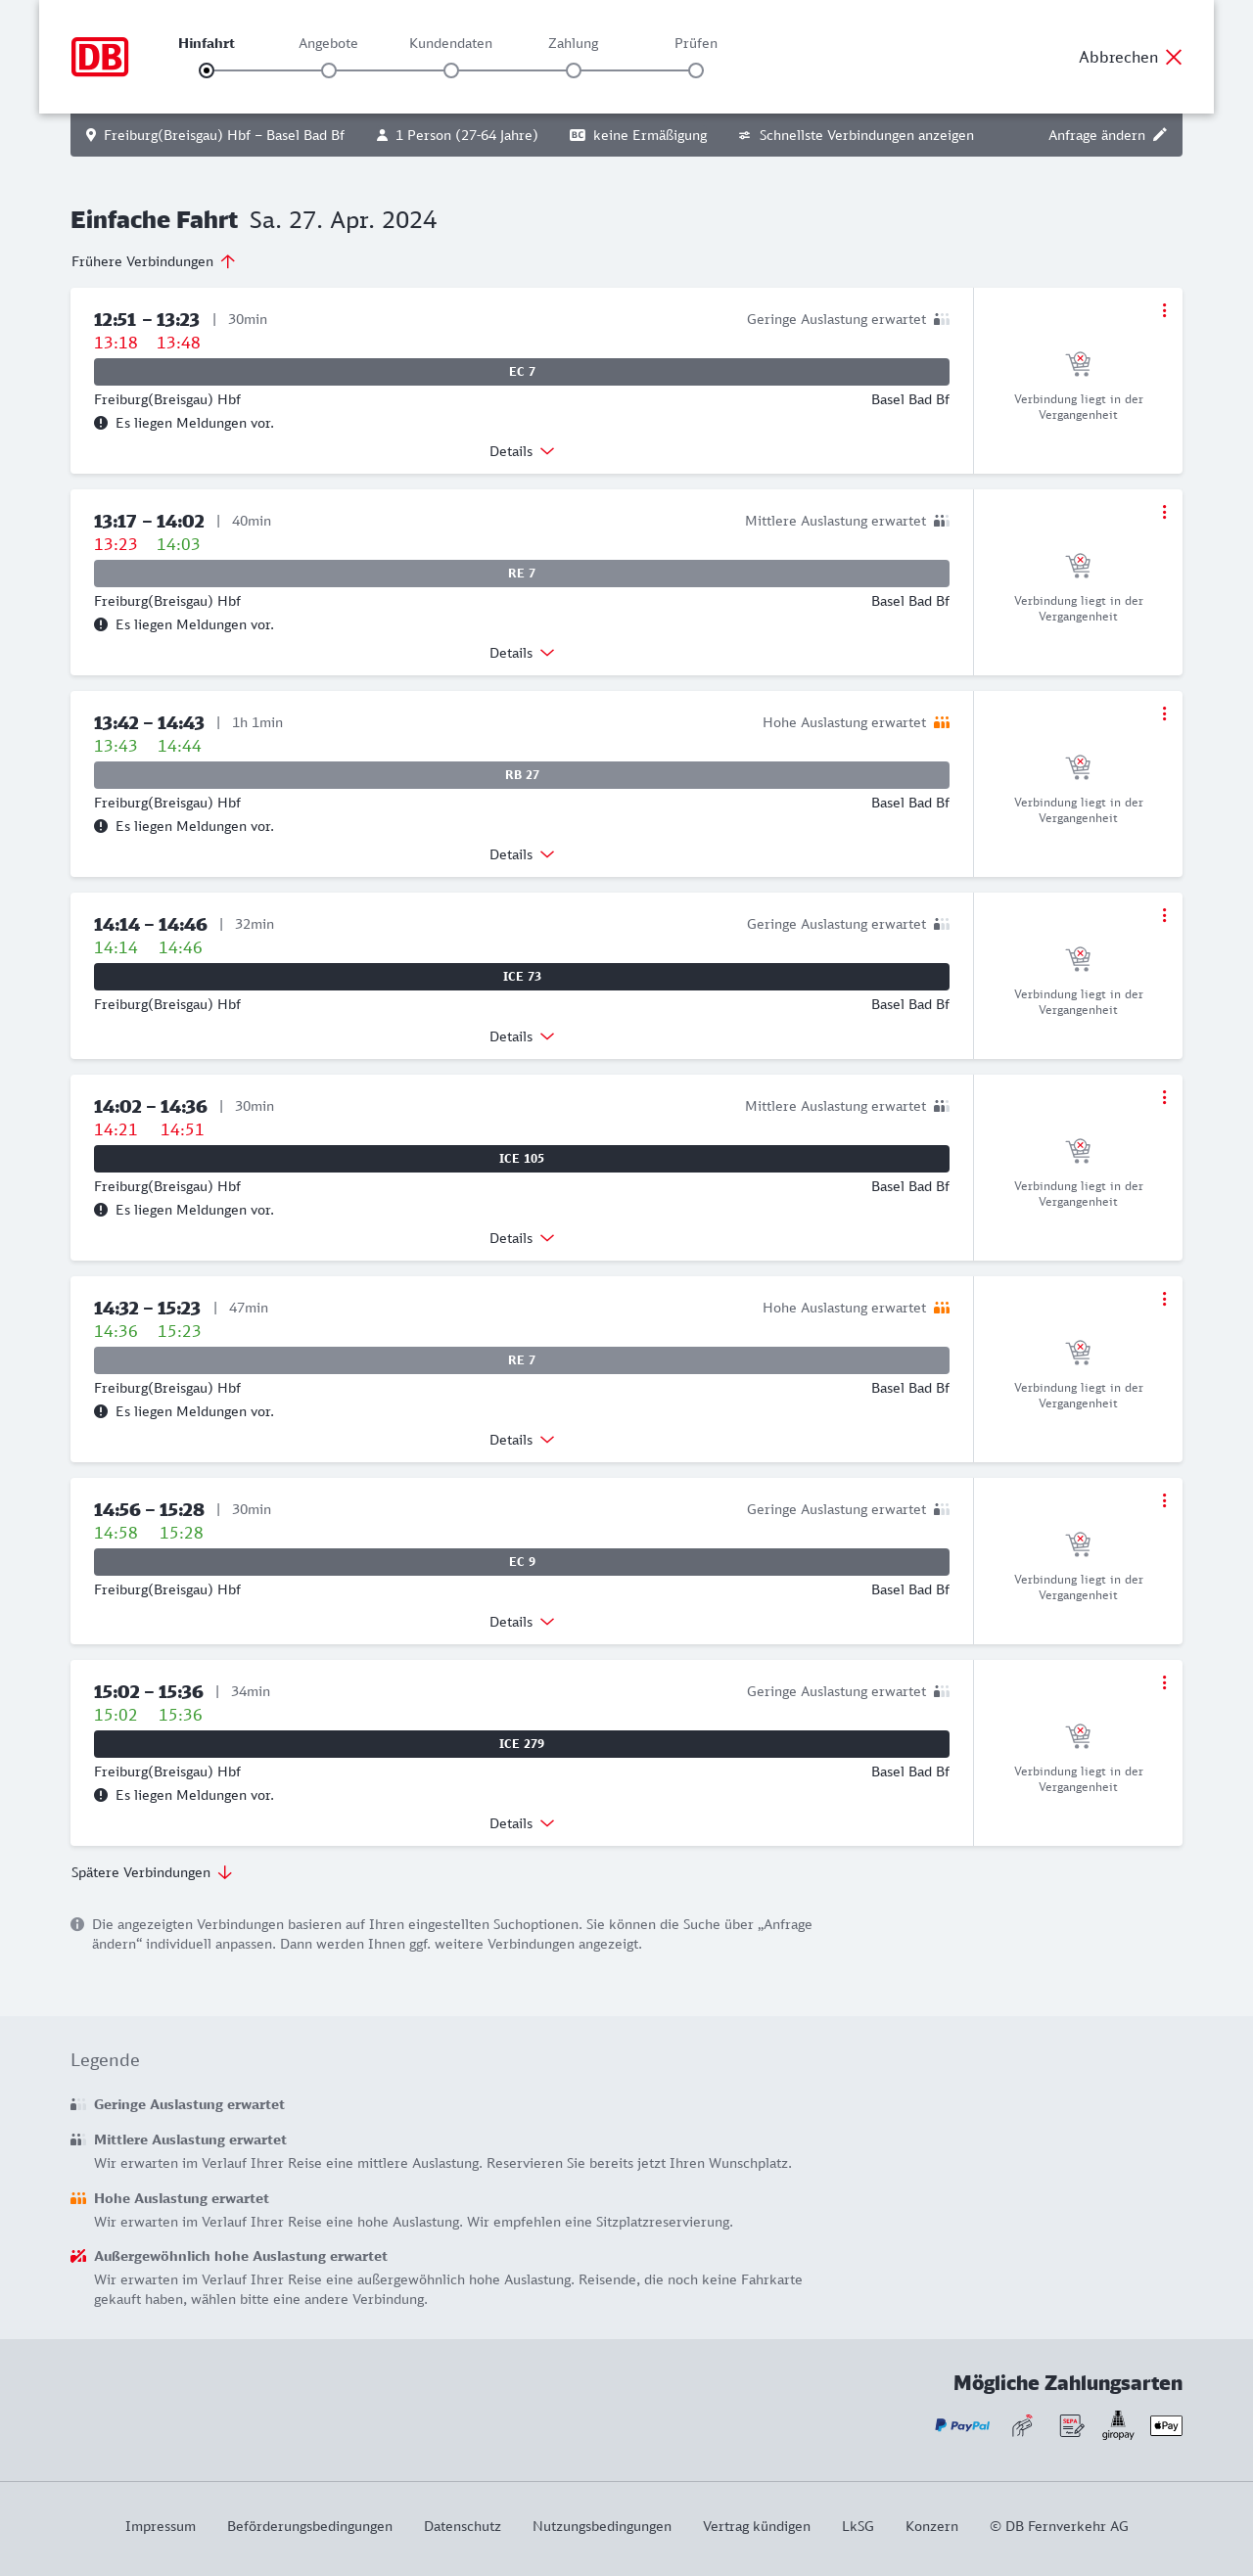Expand Details for ICE 279 connection
Viewport: 1253px width, 2576px height.
tap(521, 1824)
